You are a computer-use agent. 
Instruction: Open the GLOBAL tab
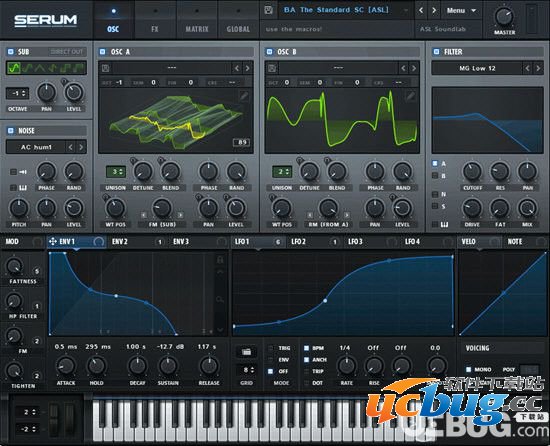point(238,21)
